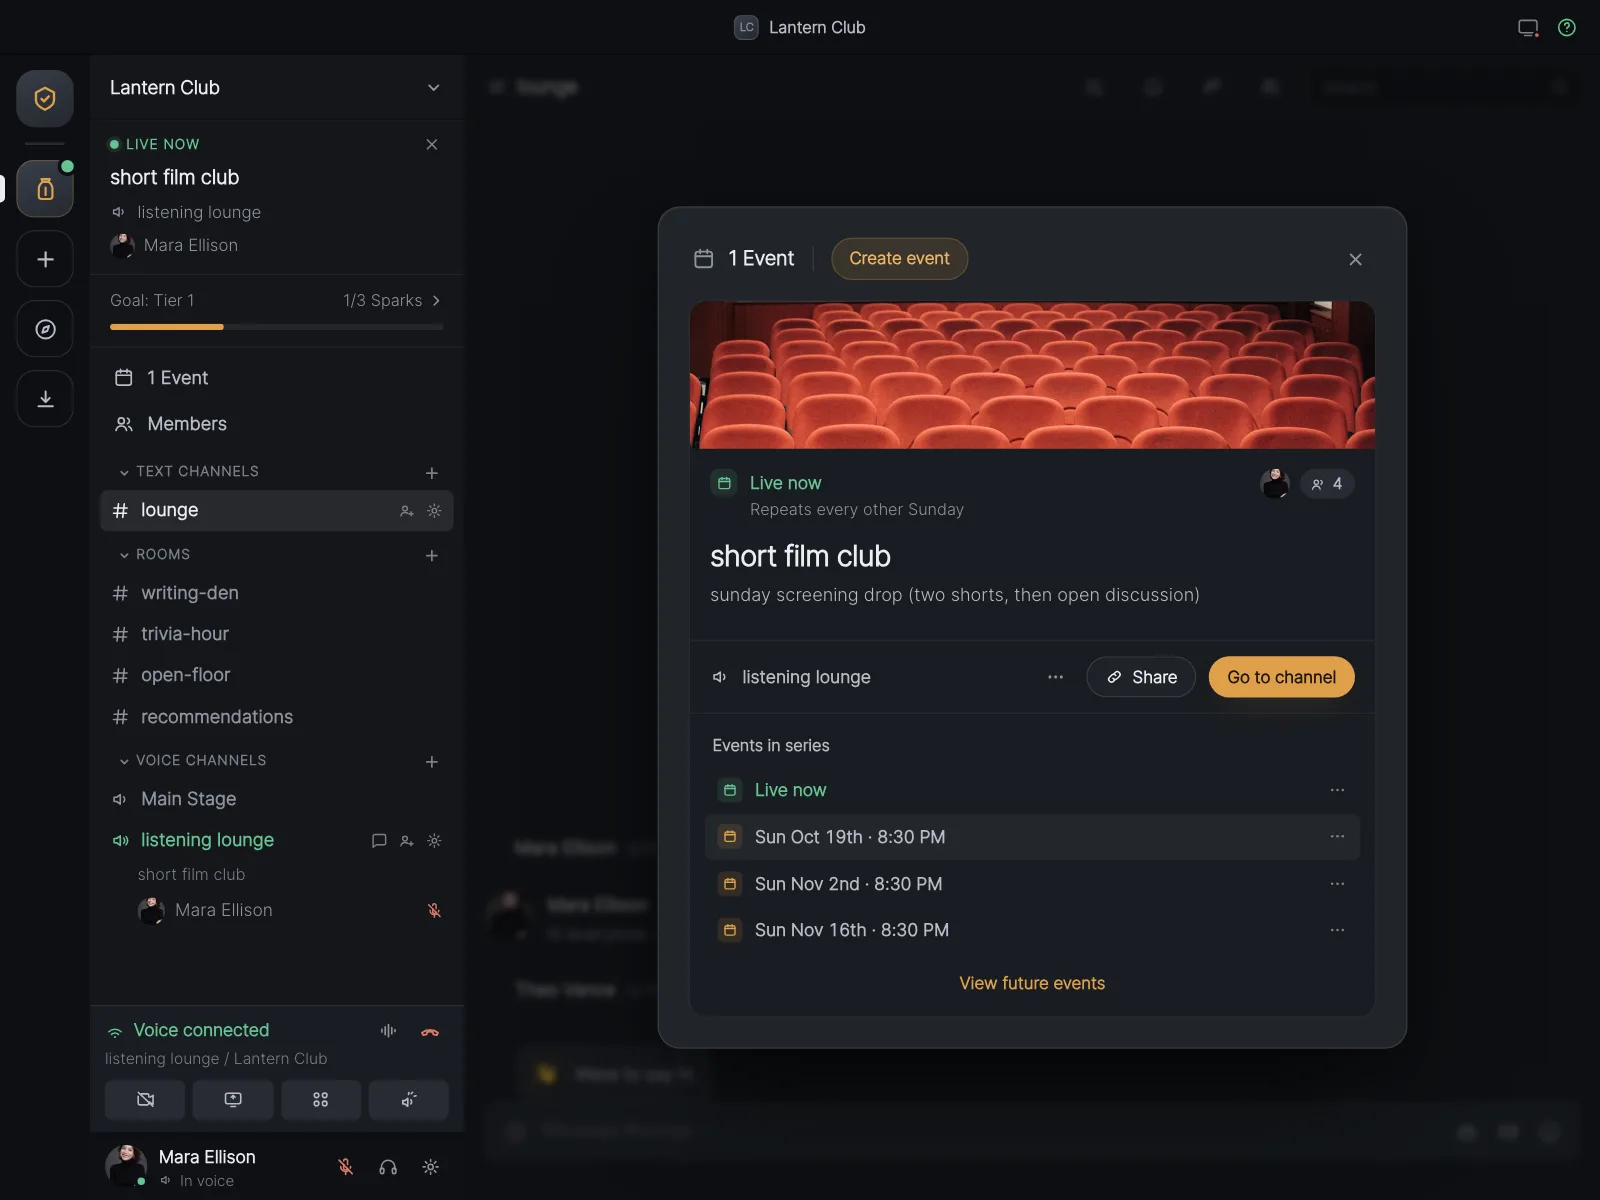Open options for Sun Nov 2nd event
The width and height of the screenshot is (1600, 1200).
tap(1337, 884)
